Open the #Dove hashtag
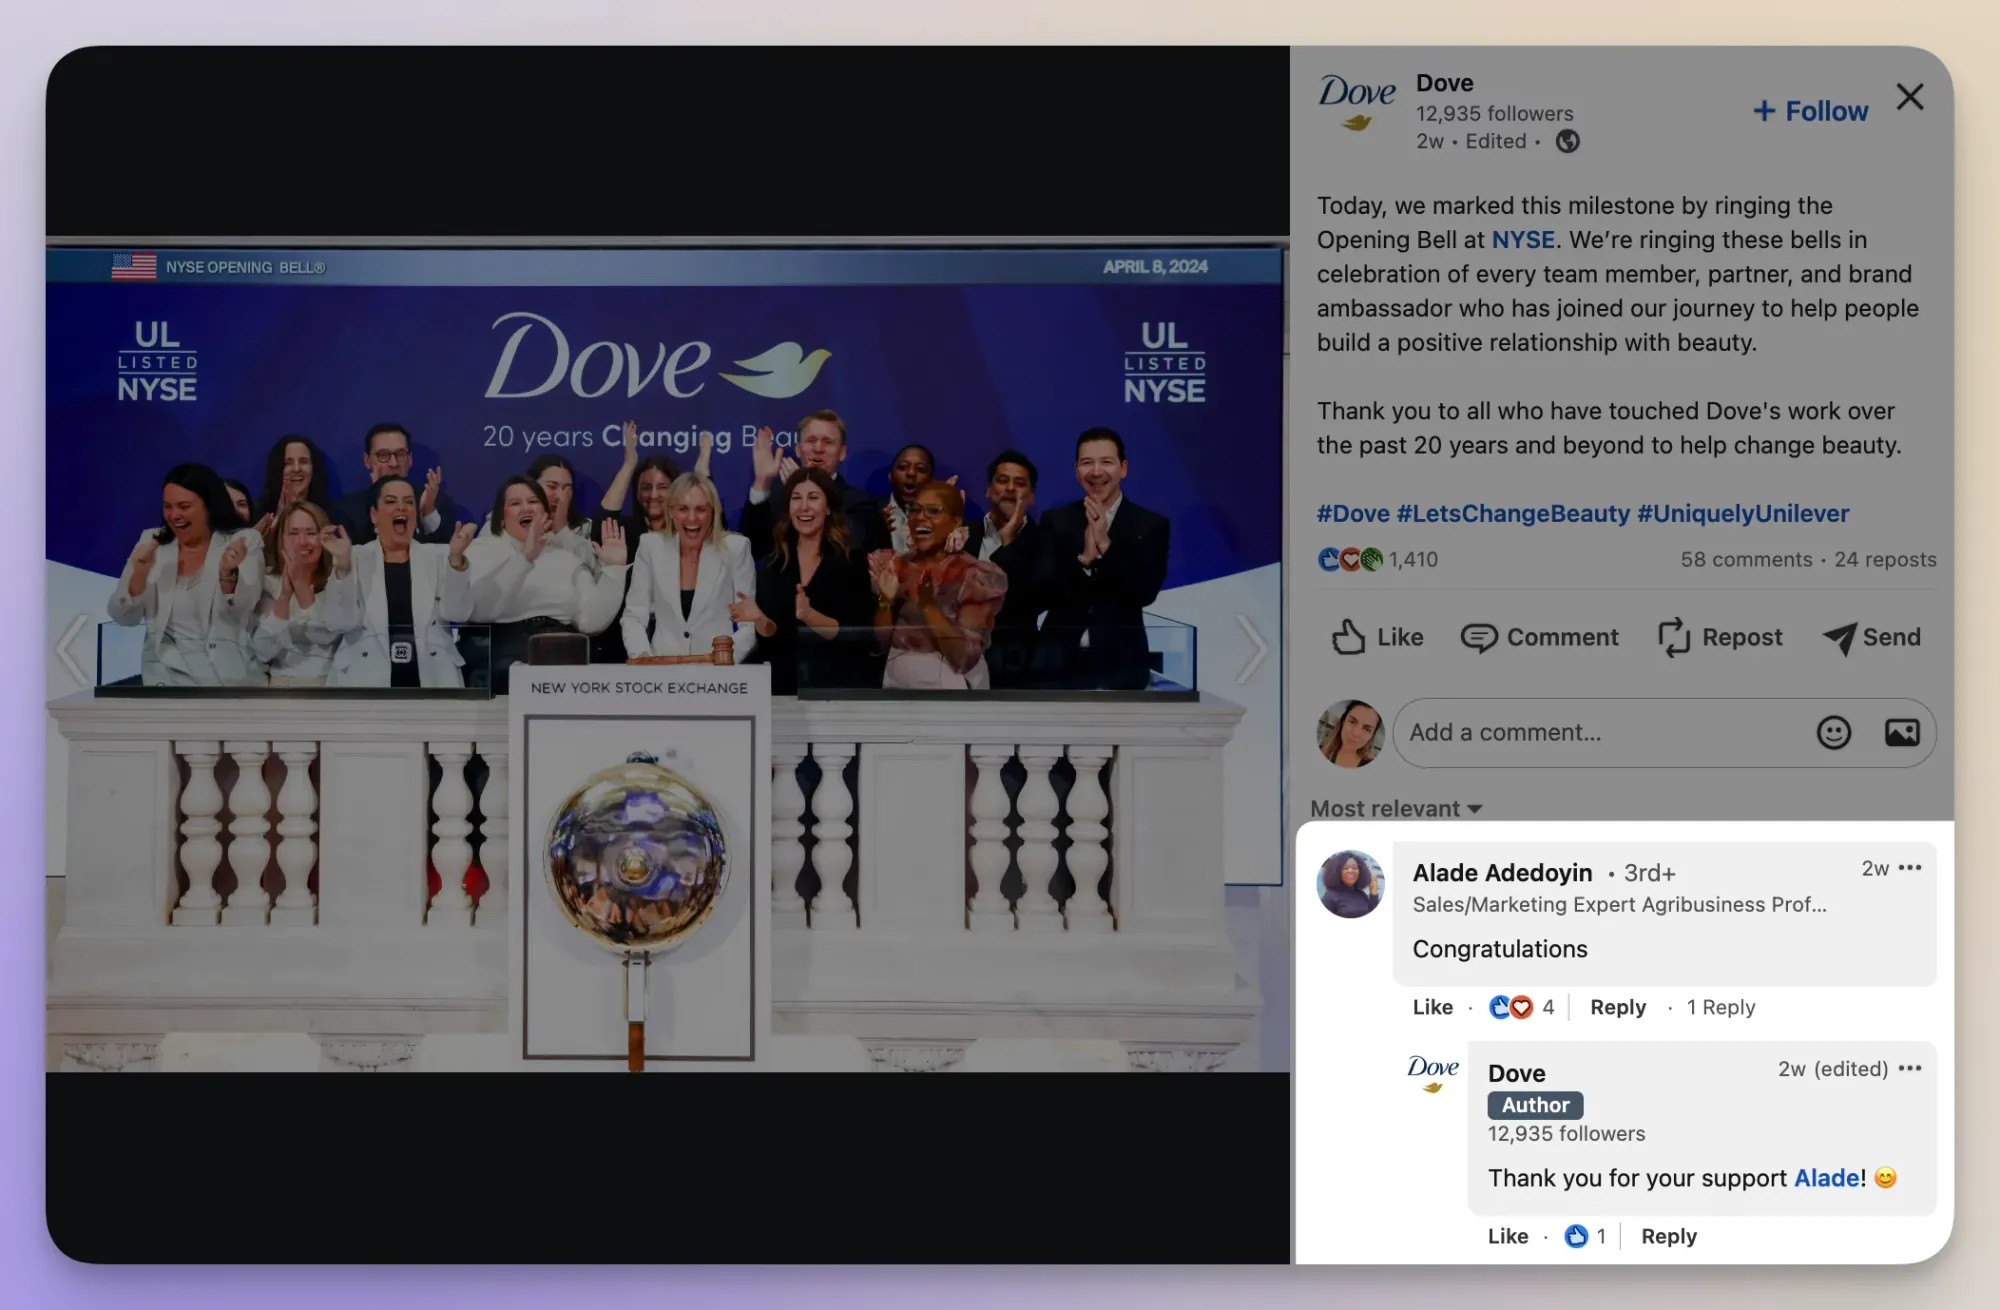The width and height of the screenshot is (2000, 1310). point(1353,513)
